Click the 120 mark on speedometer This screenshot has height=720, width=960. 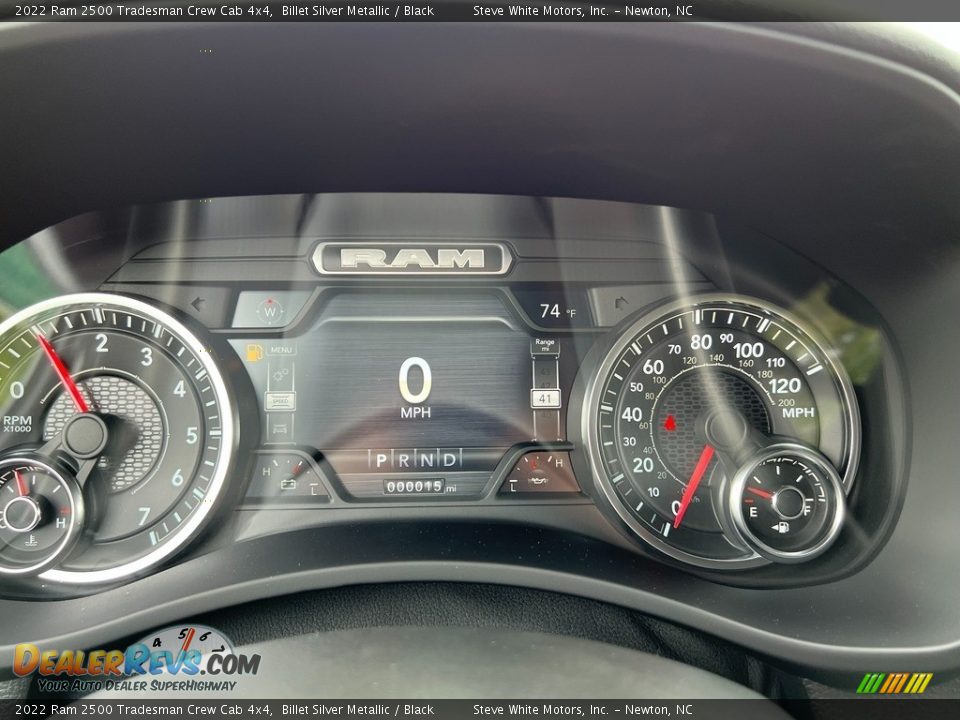(785, 386)
